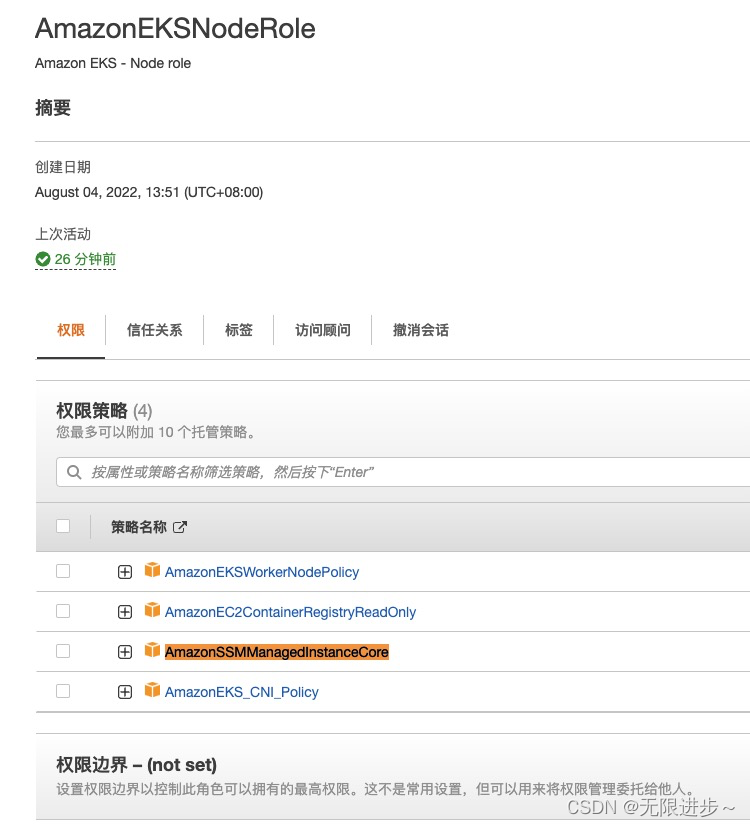Viewport: 750px width, 827px height.
Task: Open the AmazonEKS_CNI_Policy link
Action: coord(241,691)
